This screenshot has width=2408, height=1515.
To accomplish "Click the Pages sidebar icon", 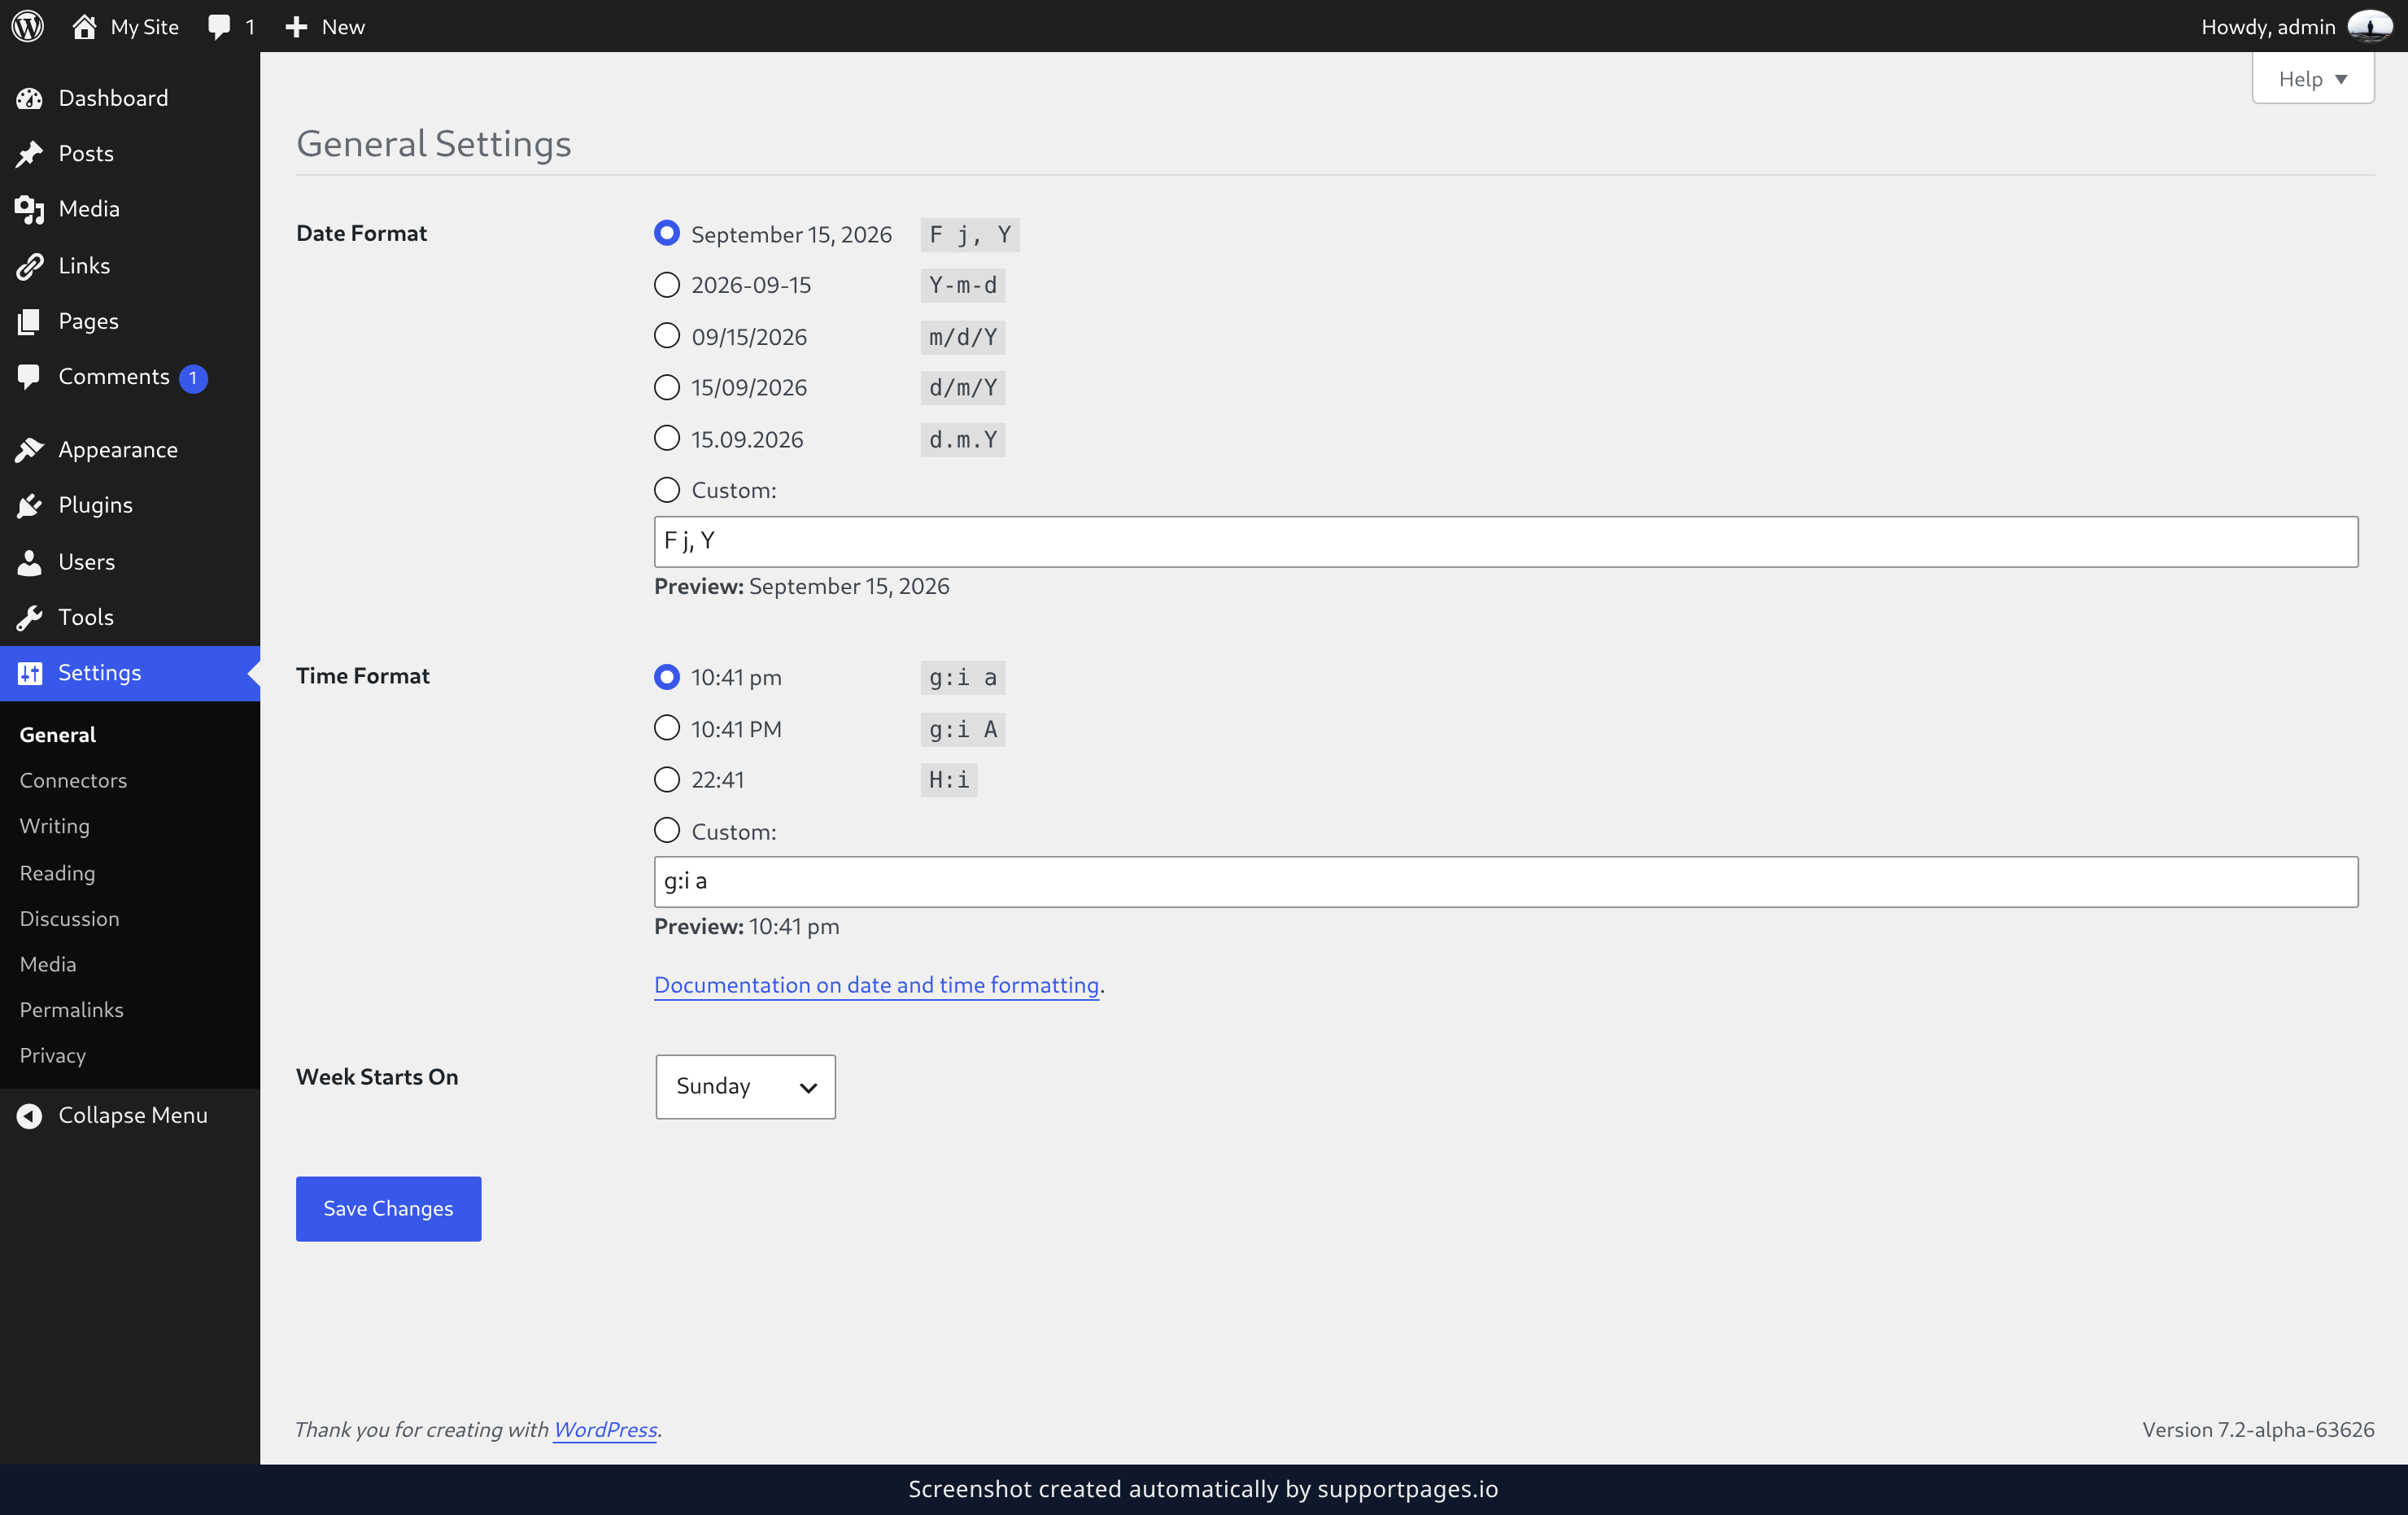I will 30,321.
